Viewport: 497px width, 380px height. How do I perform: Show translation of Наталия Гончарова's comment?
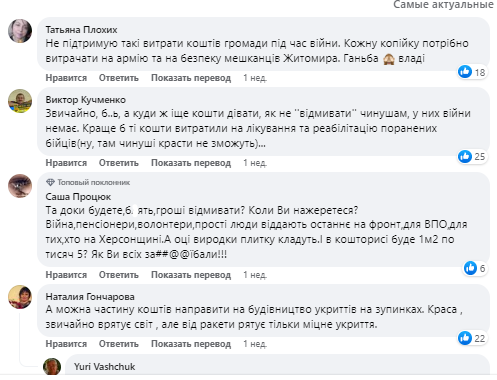pyautogui.click(x=191, y=344)
